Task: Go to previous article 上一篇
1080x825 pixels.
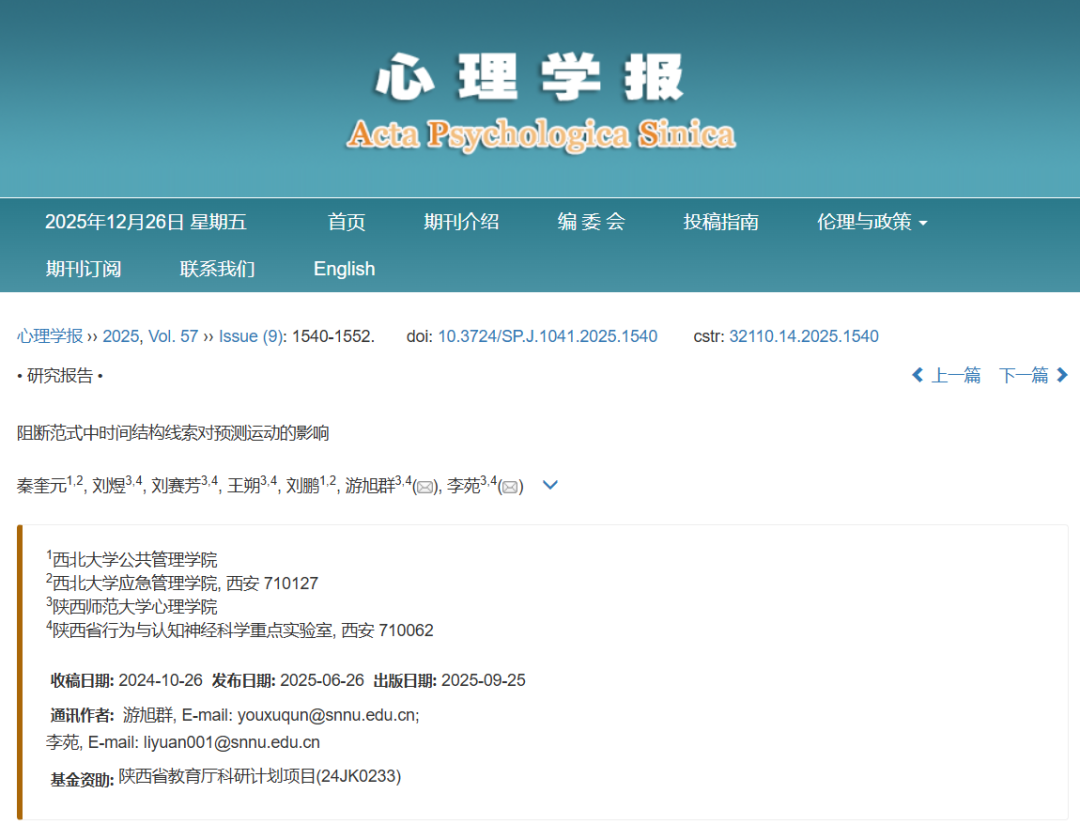Action: [x=946, y=376]
